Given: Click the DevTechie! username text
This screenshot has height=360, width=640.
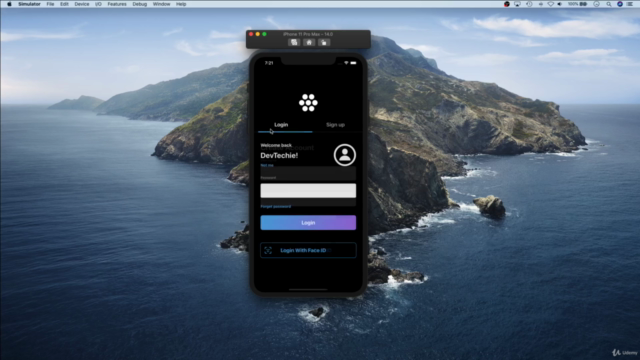Looking at the screenshot, I should 279,156.
